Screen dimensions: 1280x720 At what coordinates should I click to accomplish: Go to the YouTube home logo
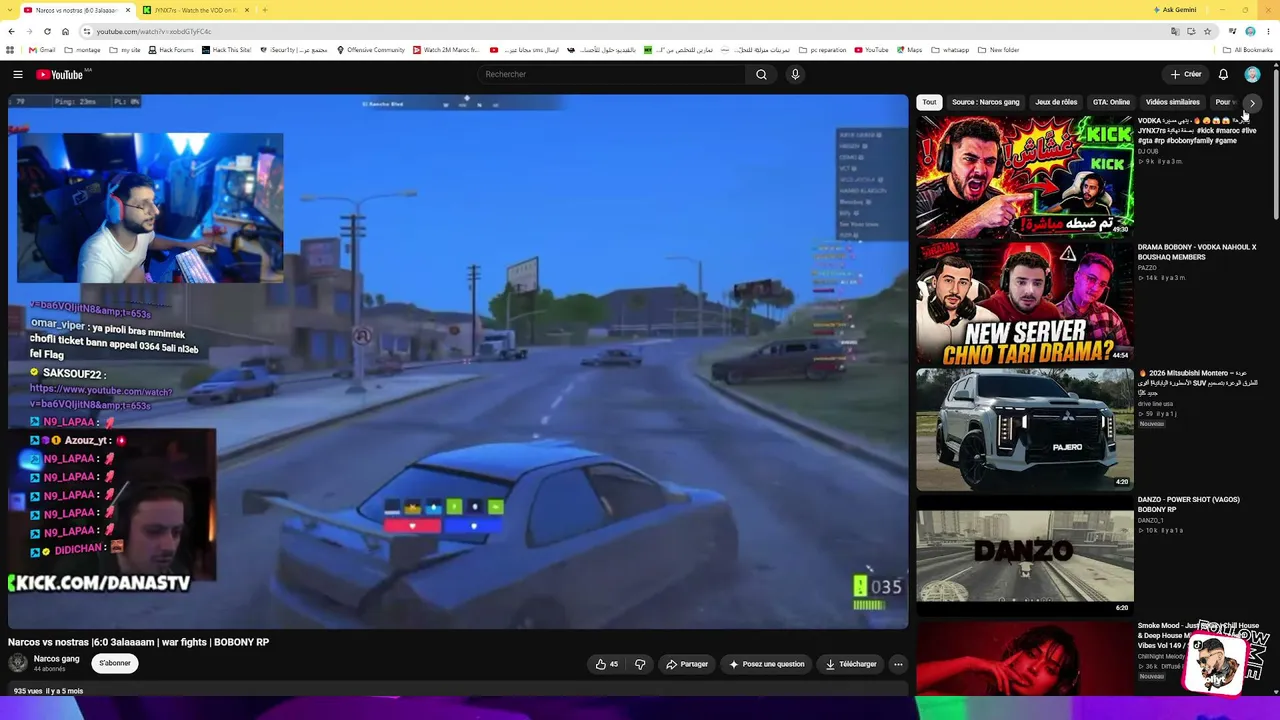click(59, 74)
